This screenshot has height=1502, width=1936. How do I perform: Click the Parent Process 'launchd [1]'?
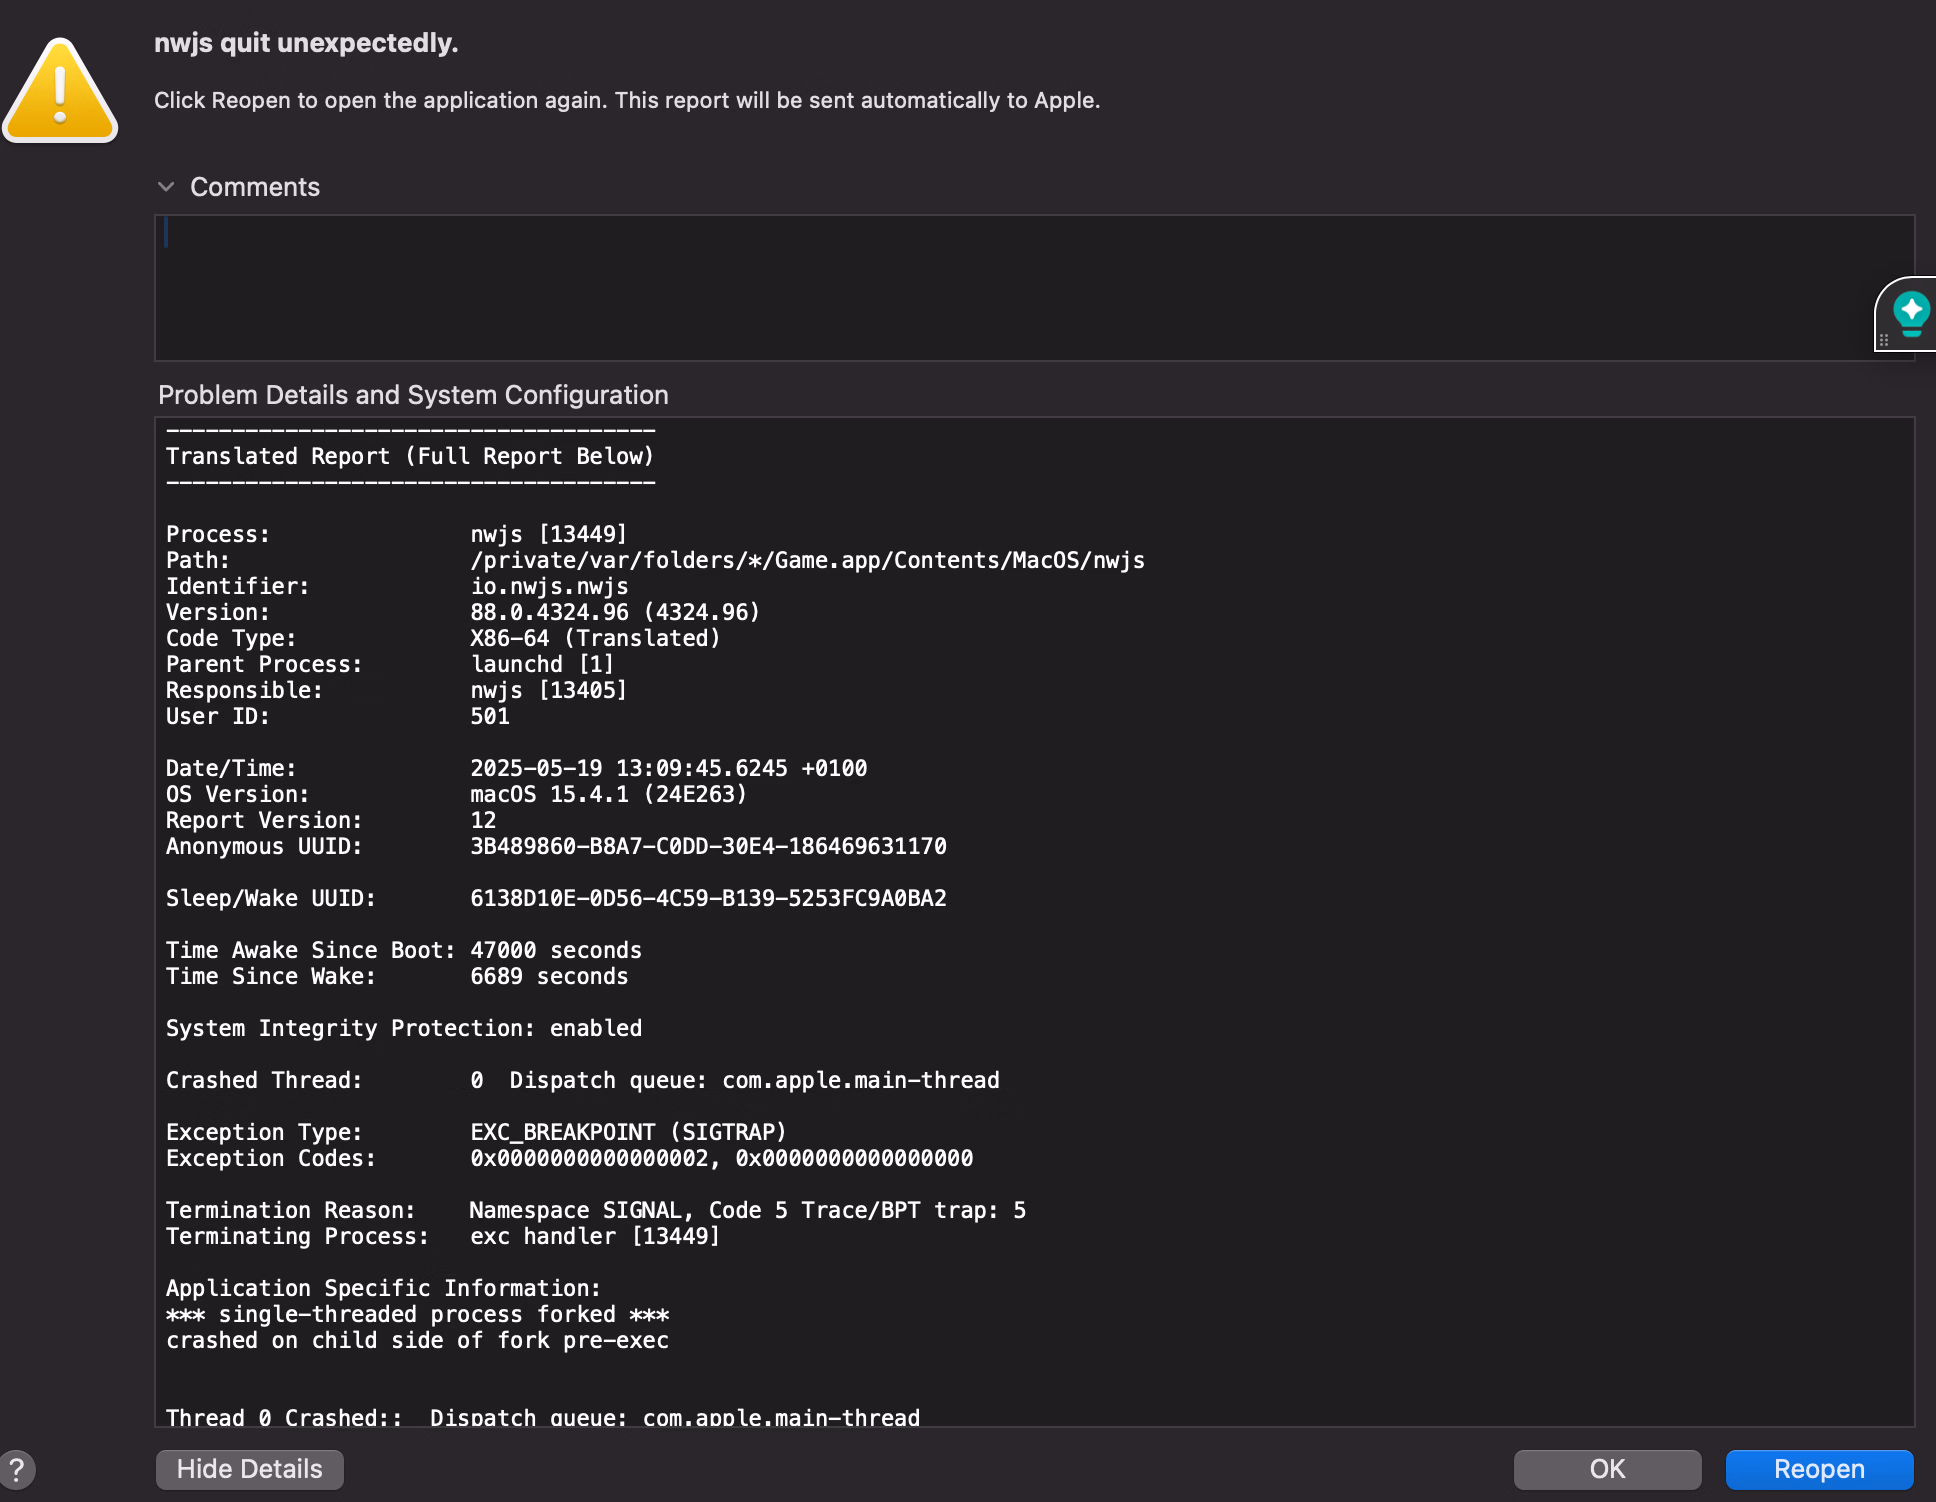[542, 664]
